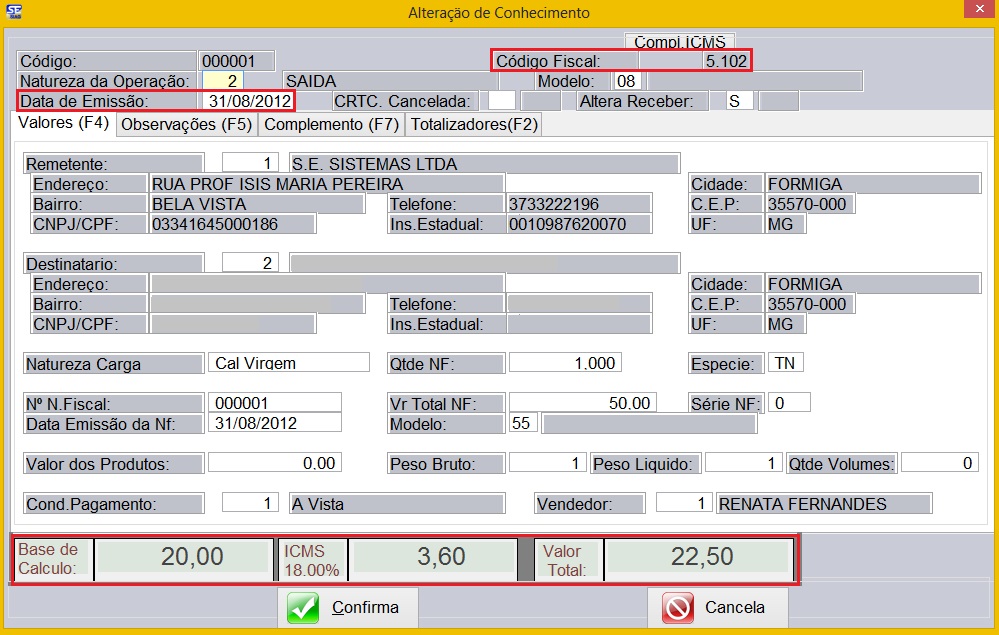Select the Valores (F4) tab
Viewport: 999px width, 635px height.
pos(64,124)
